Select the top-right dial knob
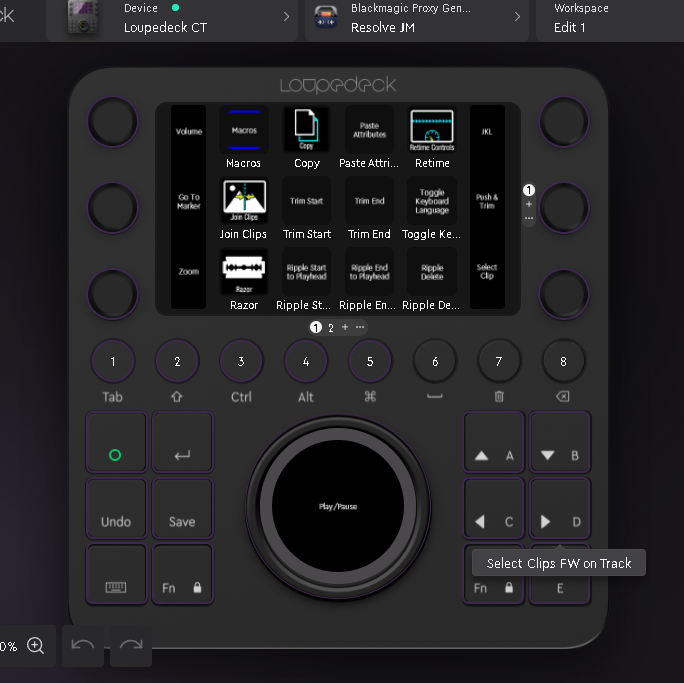 click(x=564, y=122)
